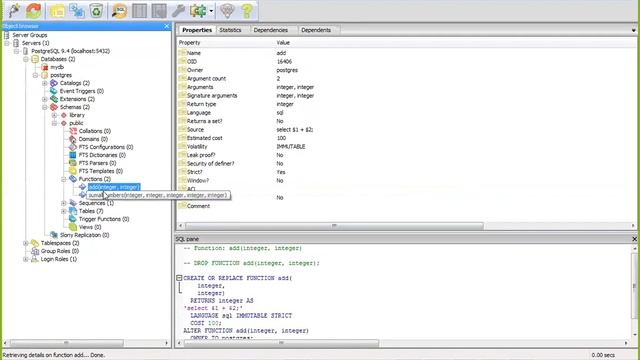Expand the library schema node

(54, 115)
